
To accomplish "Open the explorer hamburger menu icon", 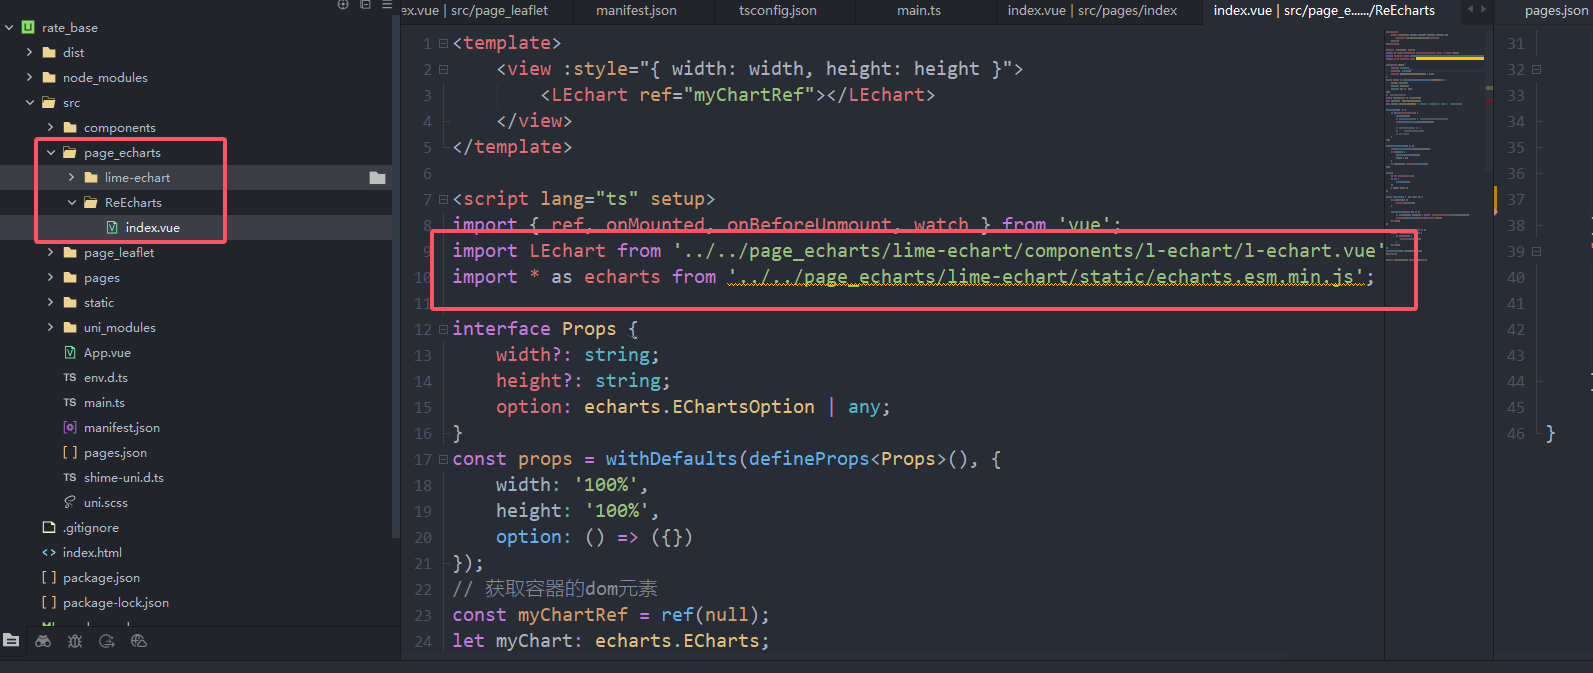I will pyautogui.click(x=387, y=5).
